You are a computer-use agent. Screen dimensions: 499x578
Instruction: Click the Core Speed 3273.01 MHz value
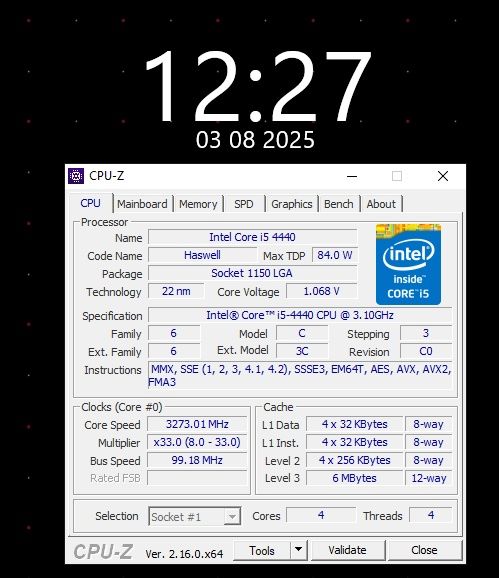(x=197, y=424)
